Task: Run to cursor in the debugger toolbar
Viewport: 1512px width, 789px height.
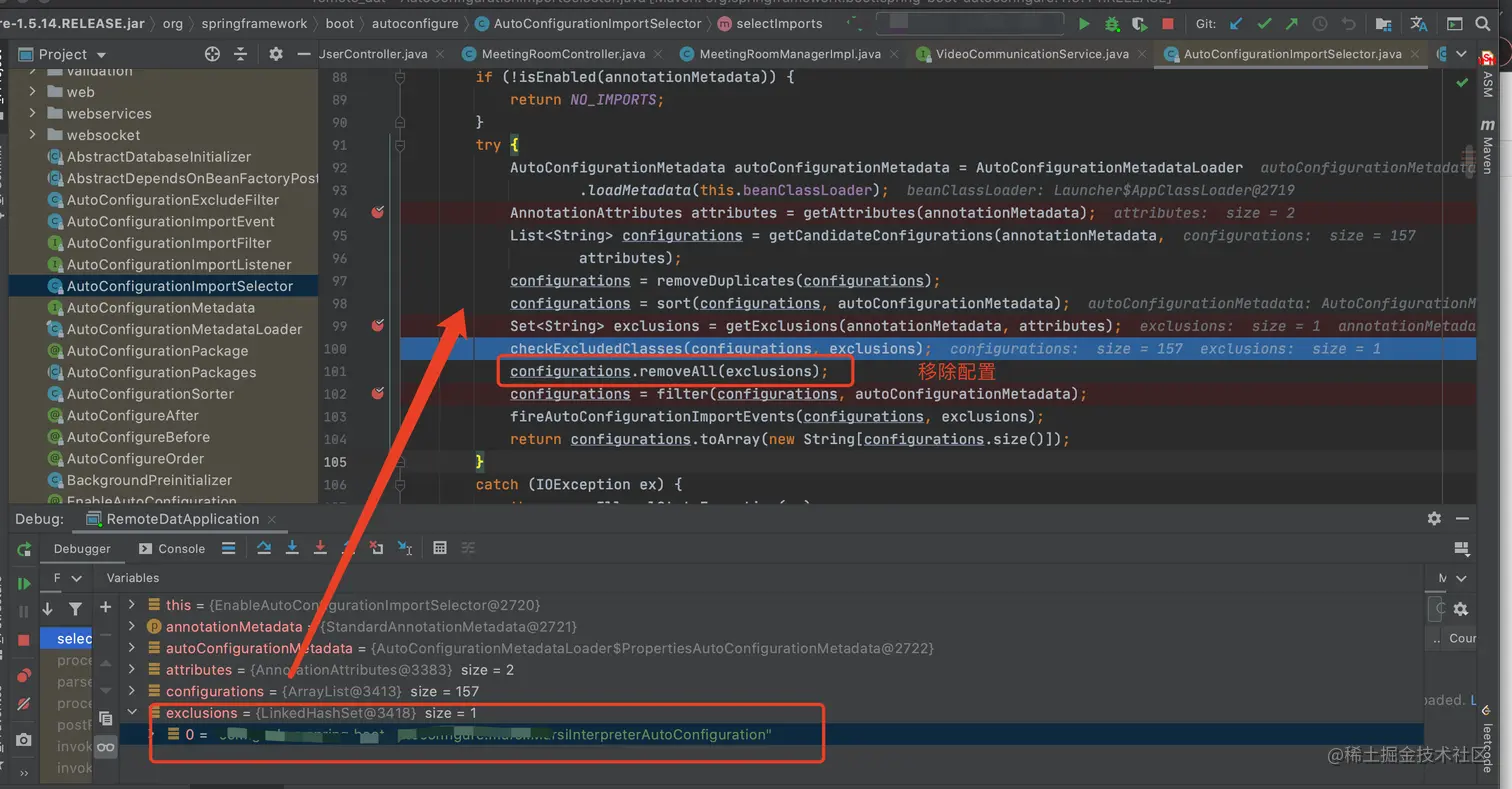Action: pyautogui.click(x=404, y=548)
